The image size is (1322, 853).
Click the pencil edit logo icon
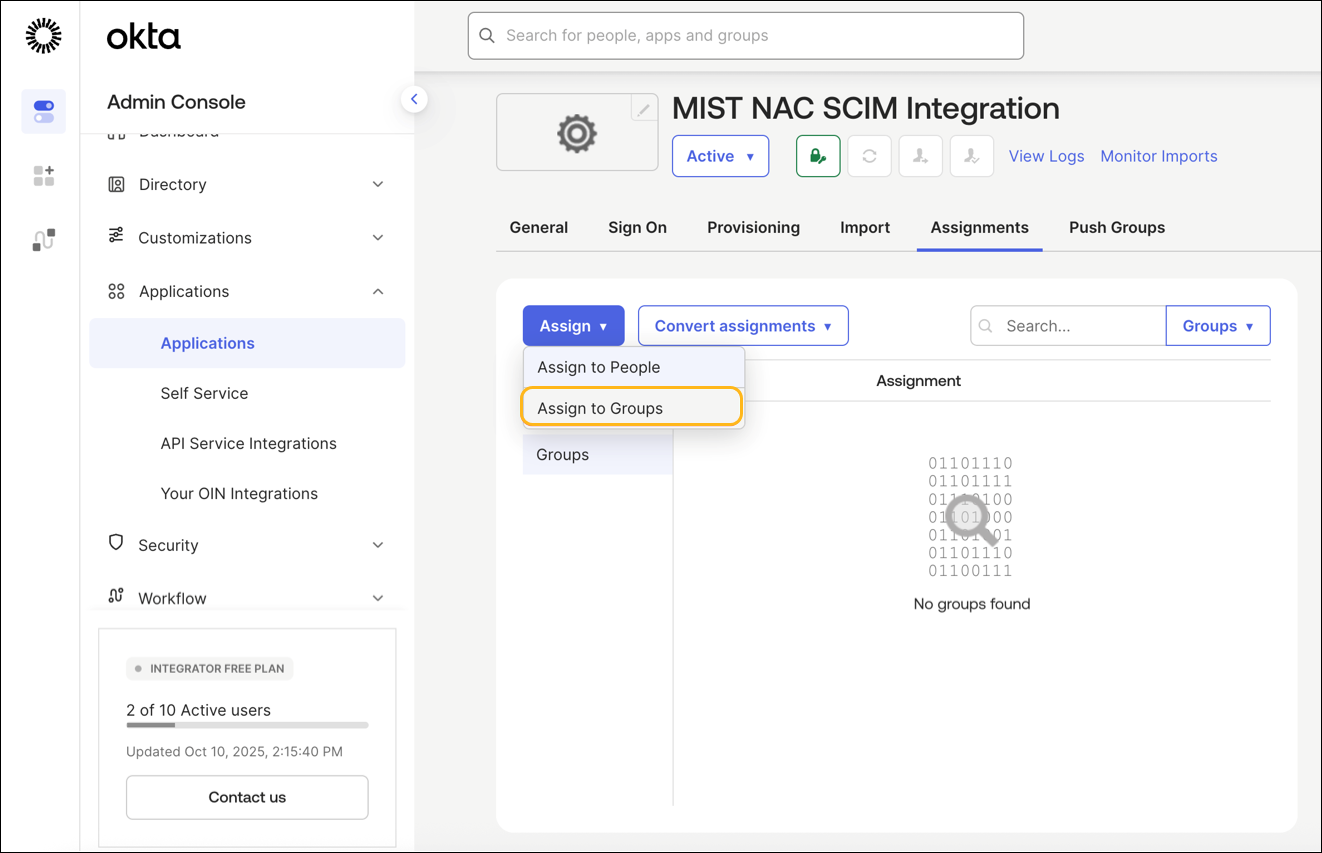[x=644, y=109]
